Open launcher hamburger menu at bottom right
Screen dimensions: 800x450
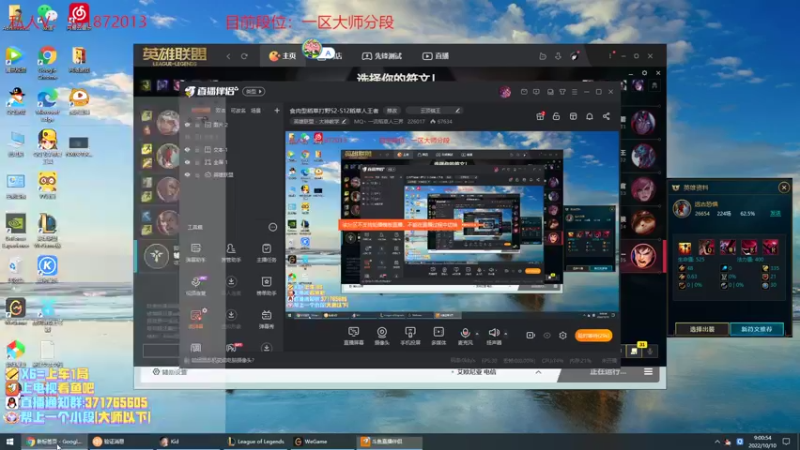pos(648,372)
